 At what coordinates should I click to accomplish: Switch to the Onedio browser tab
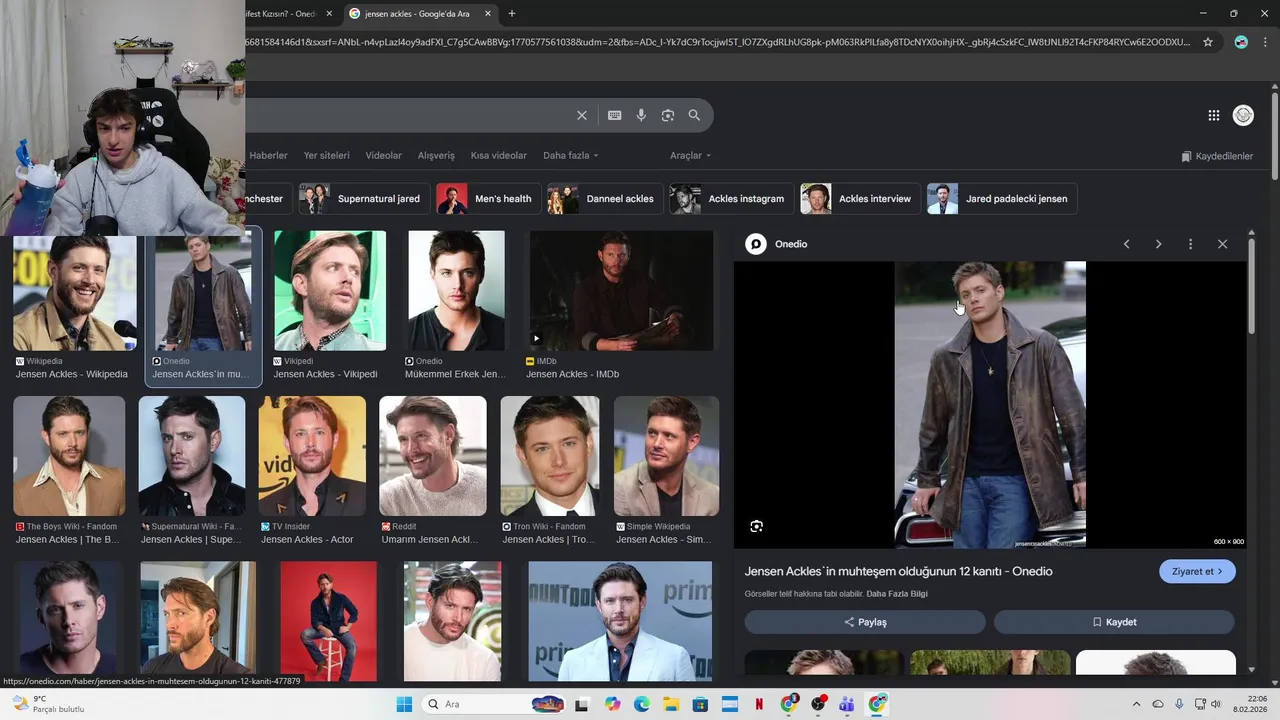283,14
